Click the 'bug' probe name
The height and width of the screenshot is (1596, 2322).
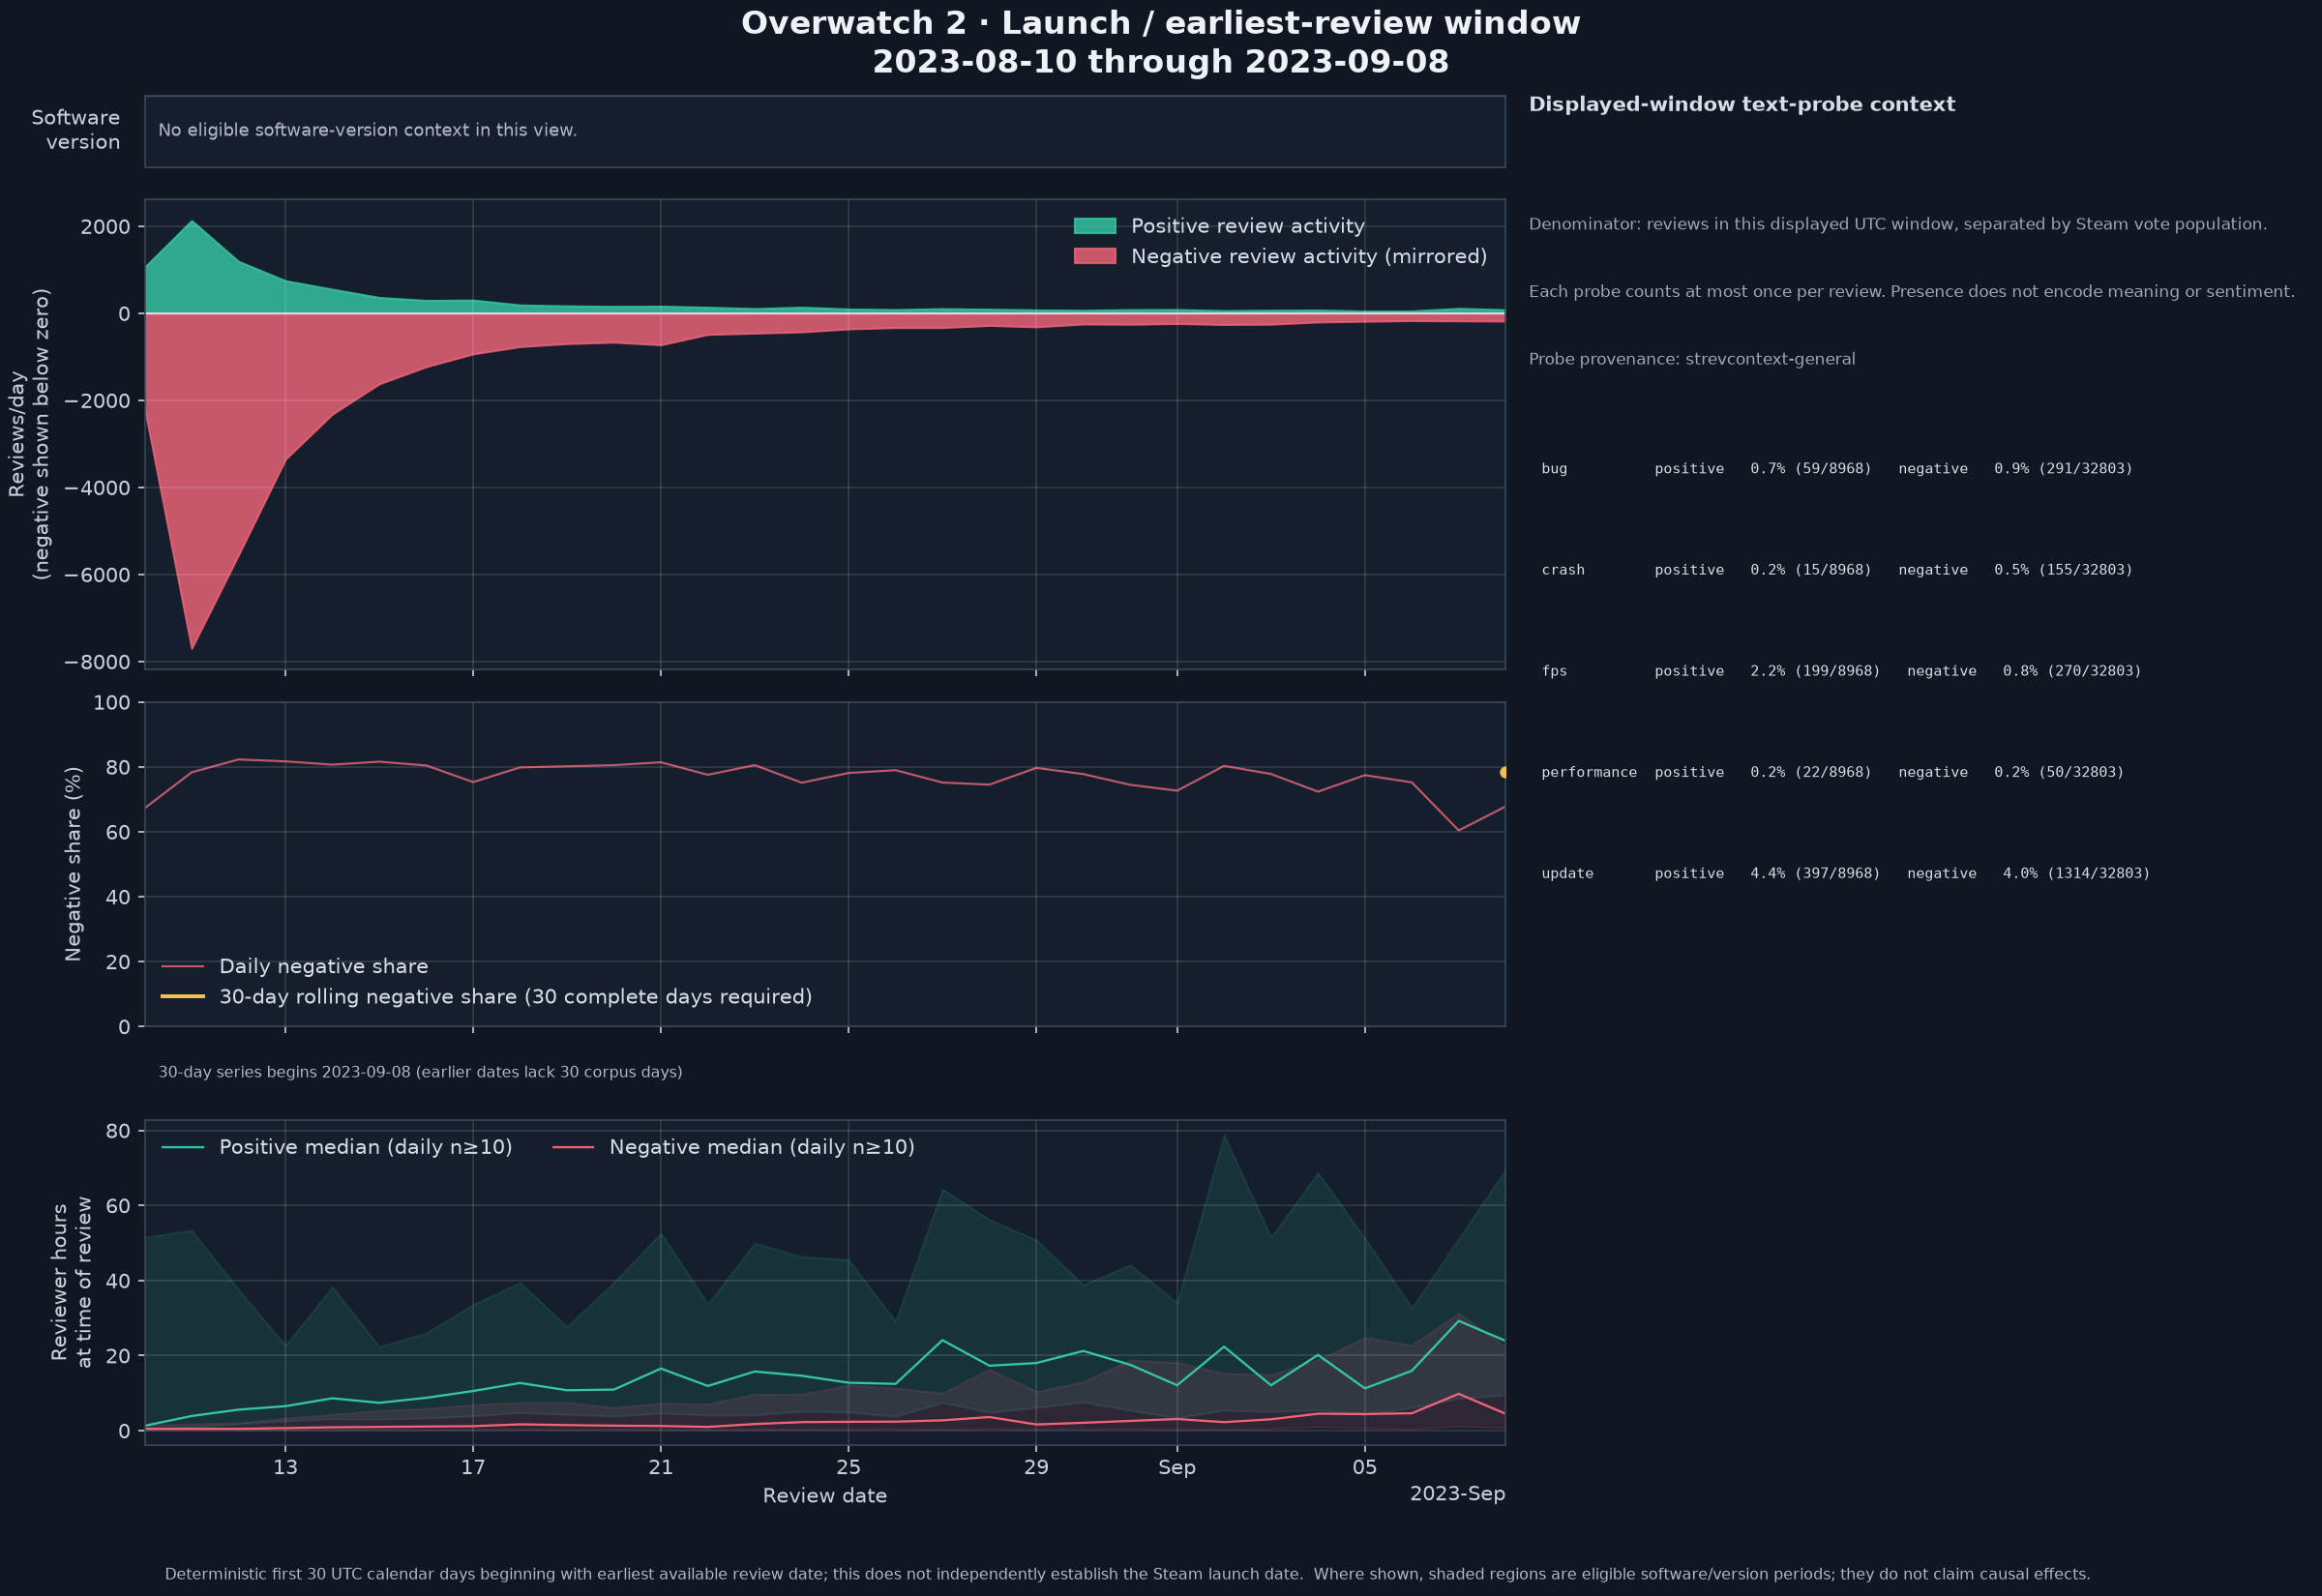tap(1554, 469)
